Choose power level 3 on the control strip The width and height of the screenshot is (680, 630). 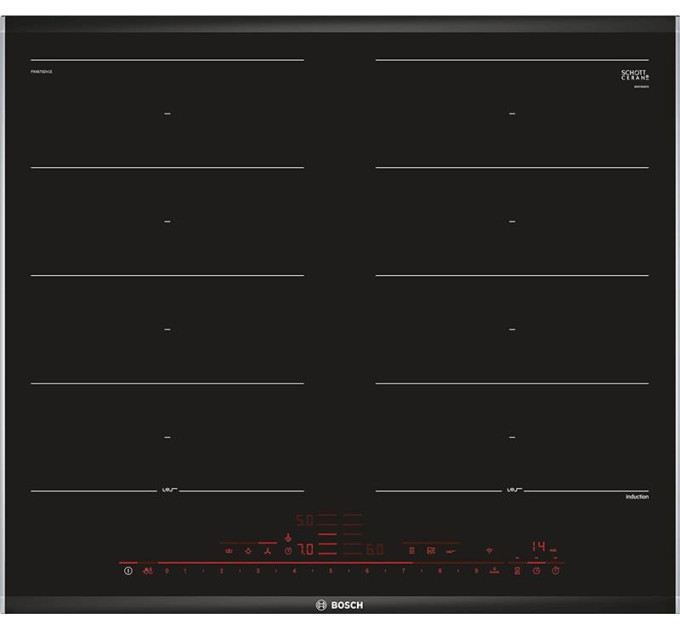tap(258, 571)
